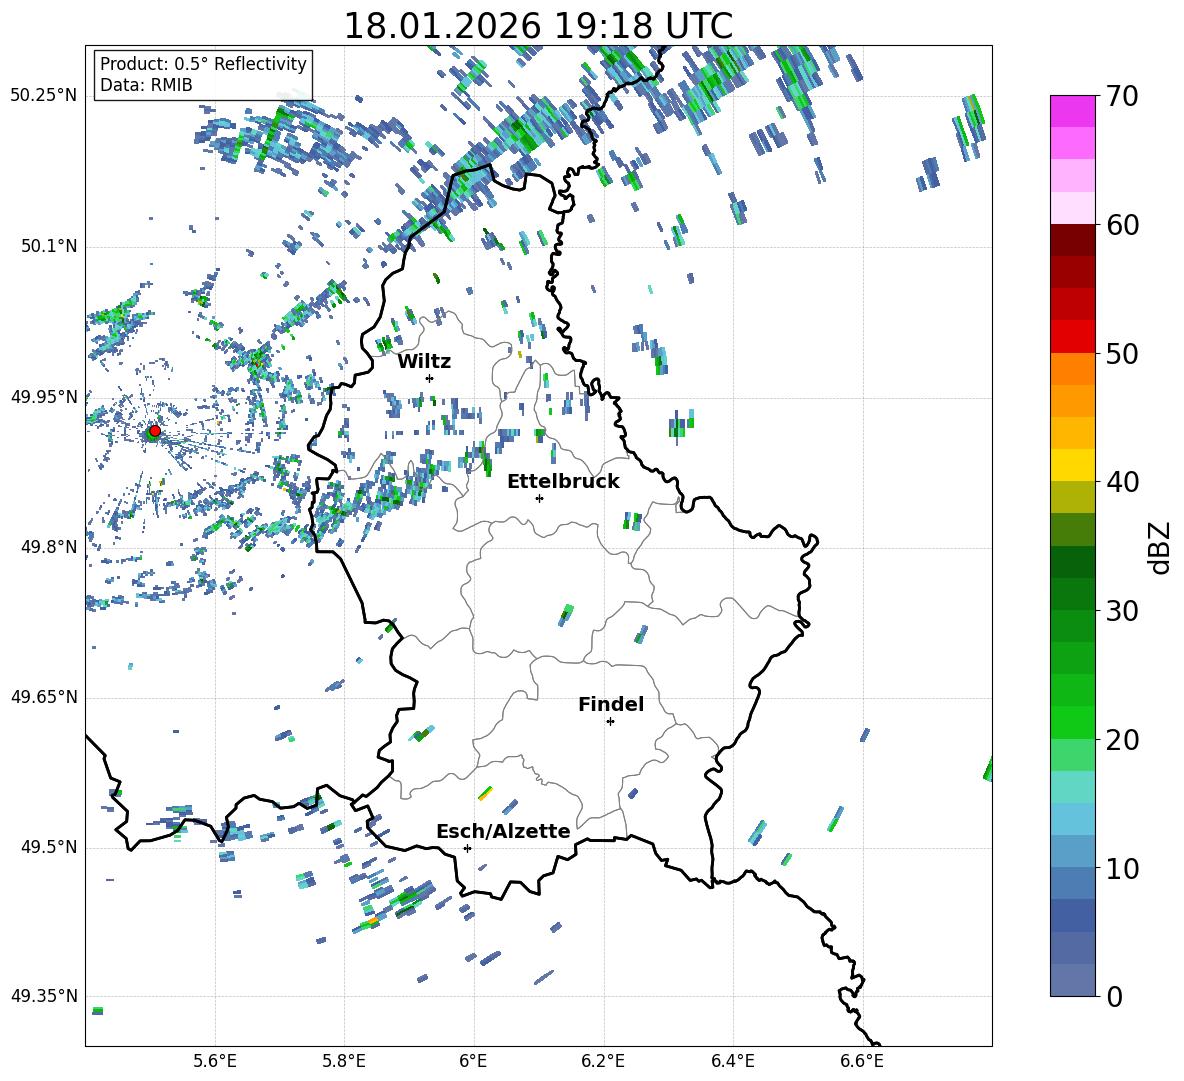Click the 5.8°E longitude label

point(344,1061)
